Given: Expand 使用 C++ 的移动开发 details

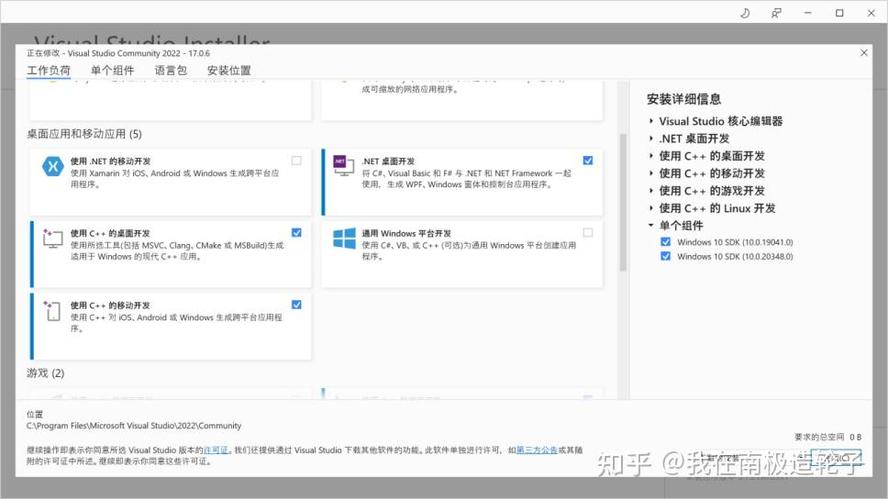Looking at the screenshot, I should coord(651,173).
